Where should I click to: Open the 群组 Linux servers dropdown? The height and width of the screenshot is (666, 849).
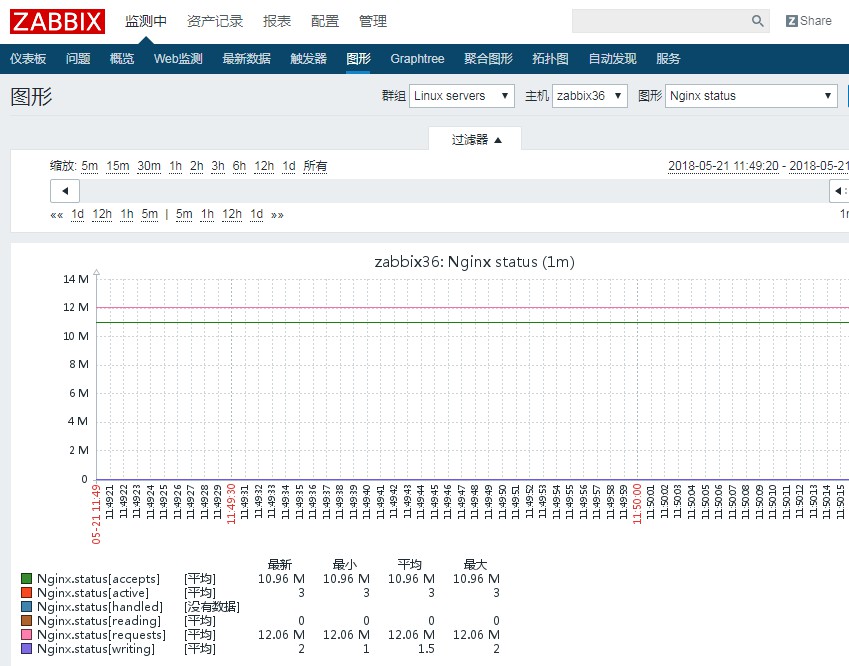point(462,96)
